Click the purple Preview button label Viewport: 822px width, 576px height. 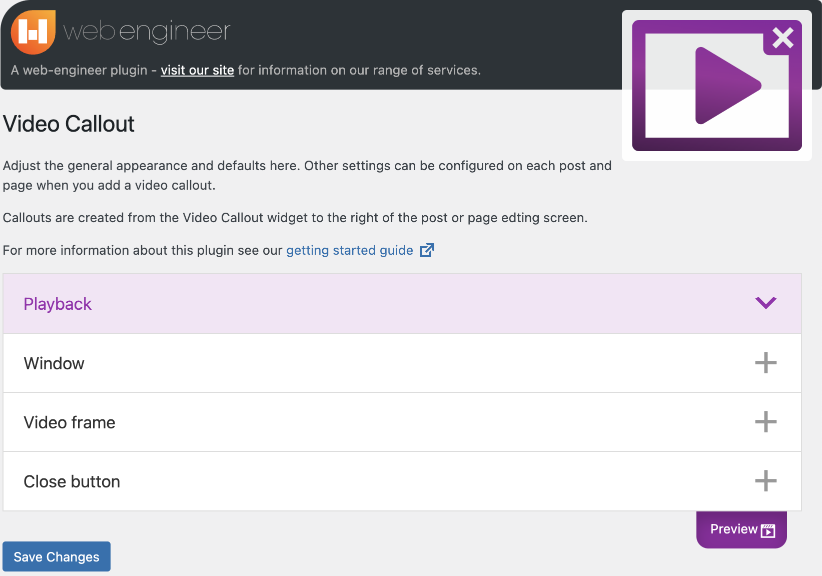(x=733, y=529)
